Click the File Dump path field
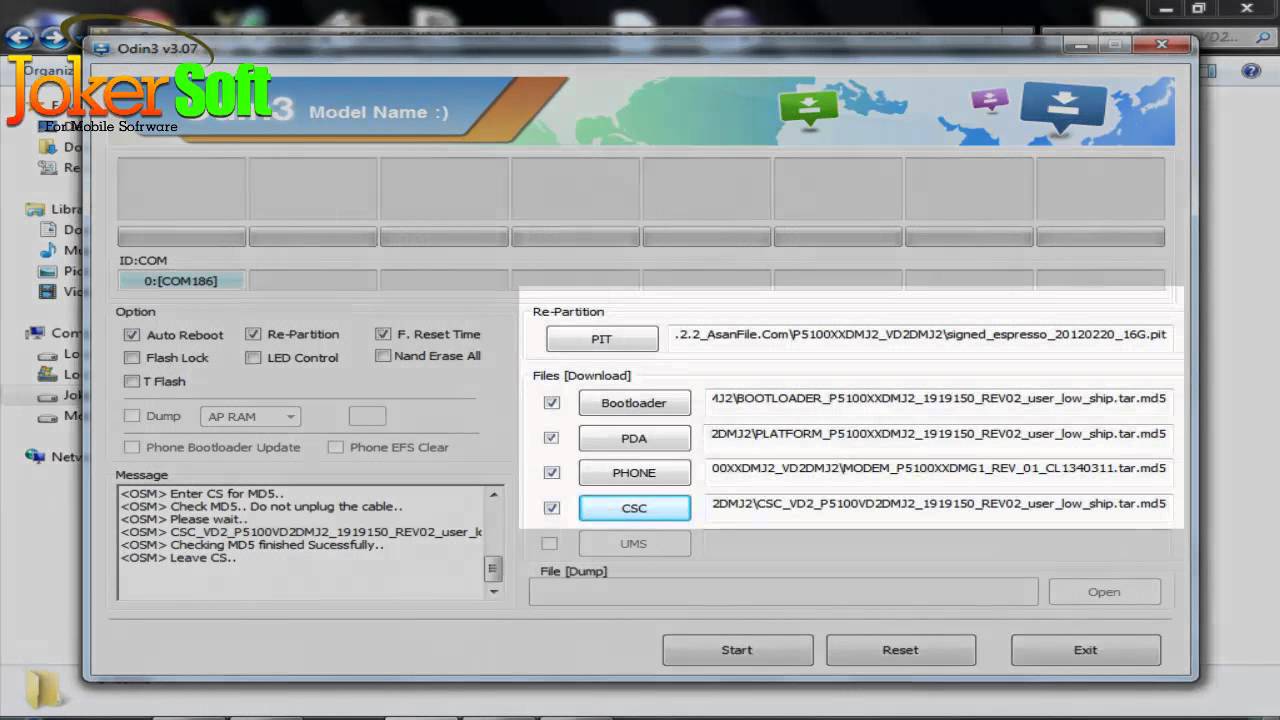This screenshot has height=720, width=1280. [x=783, y=592]
